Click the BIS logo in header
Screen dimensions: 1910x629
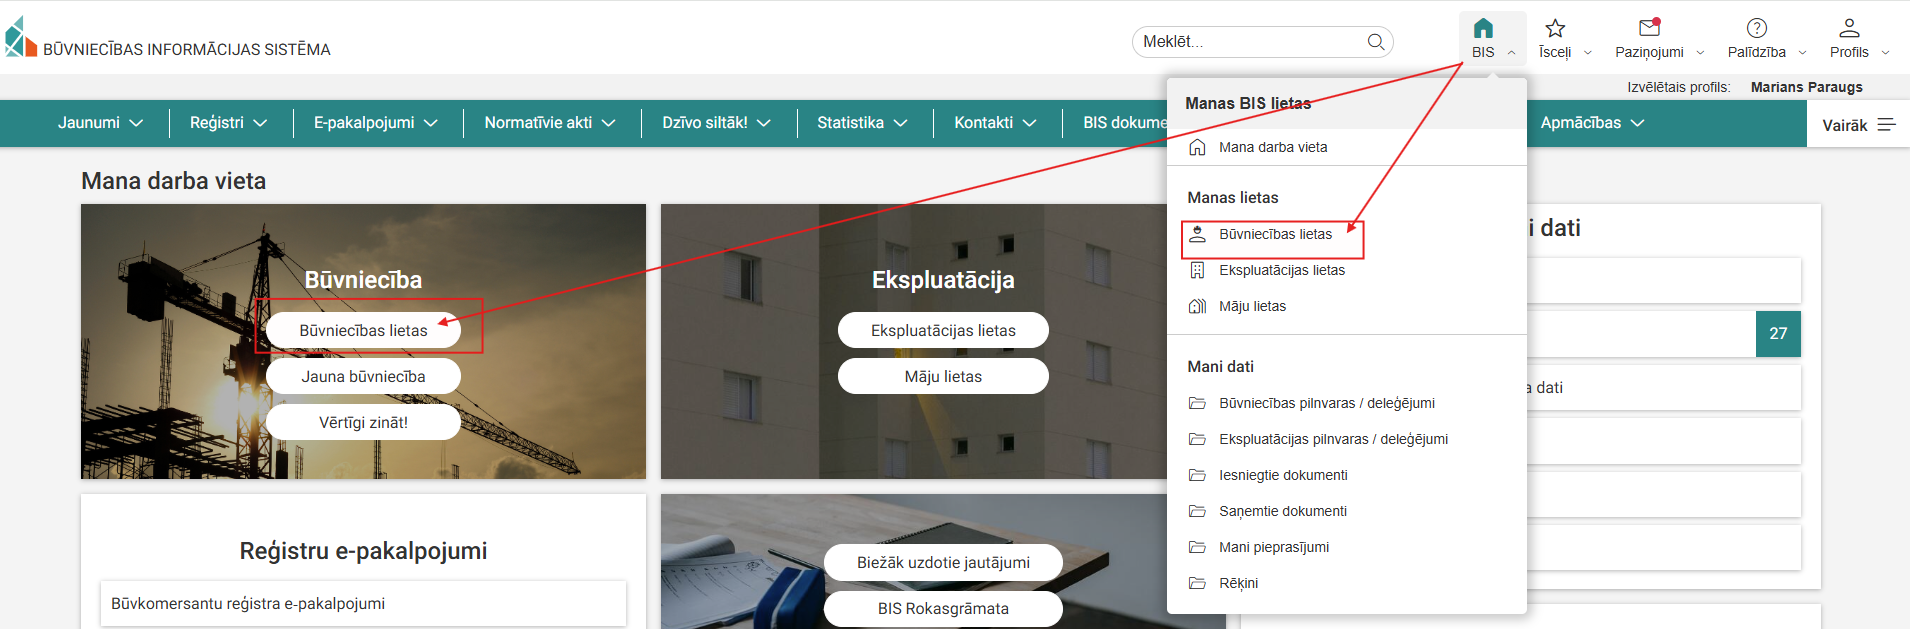click(x=21, y=38)
